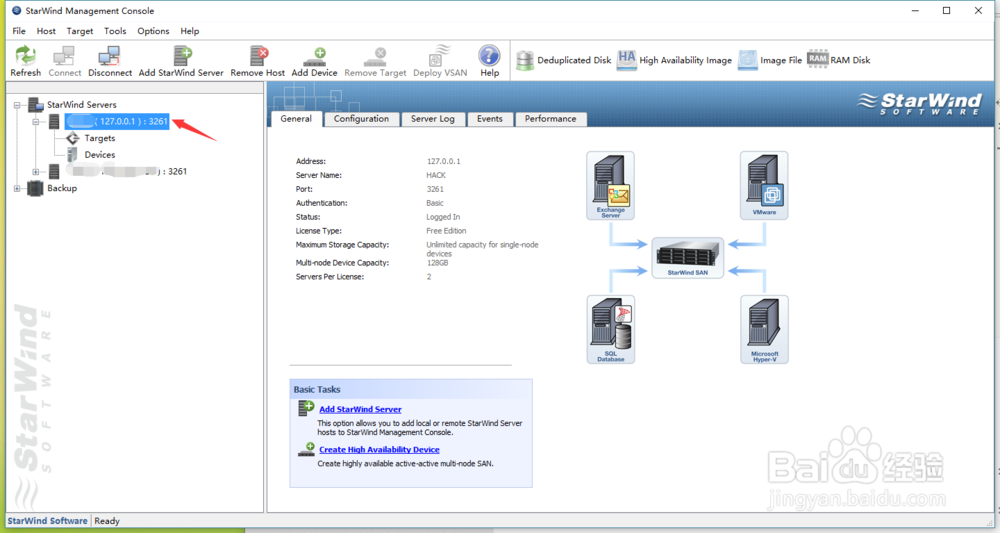Click the Add Device toolbar icon

pos(315,57)
